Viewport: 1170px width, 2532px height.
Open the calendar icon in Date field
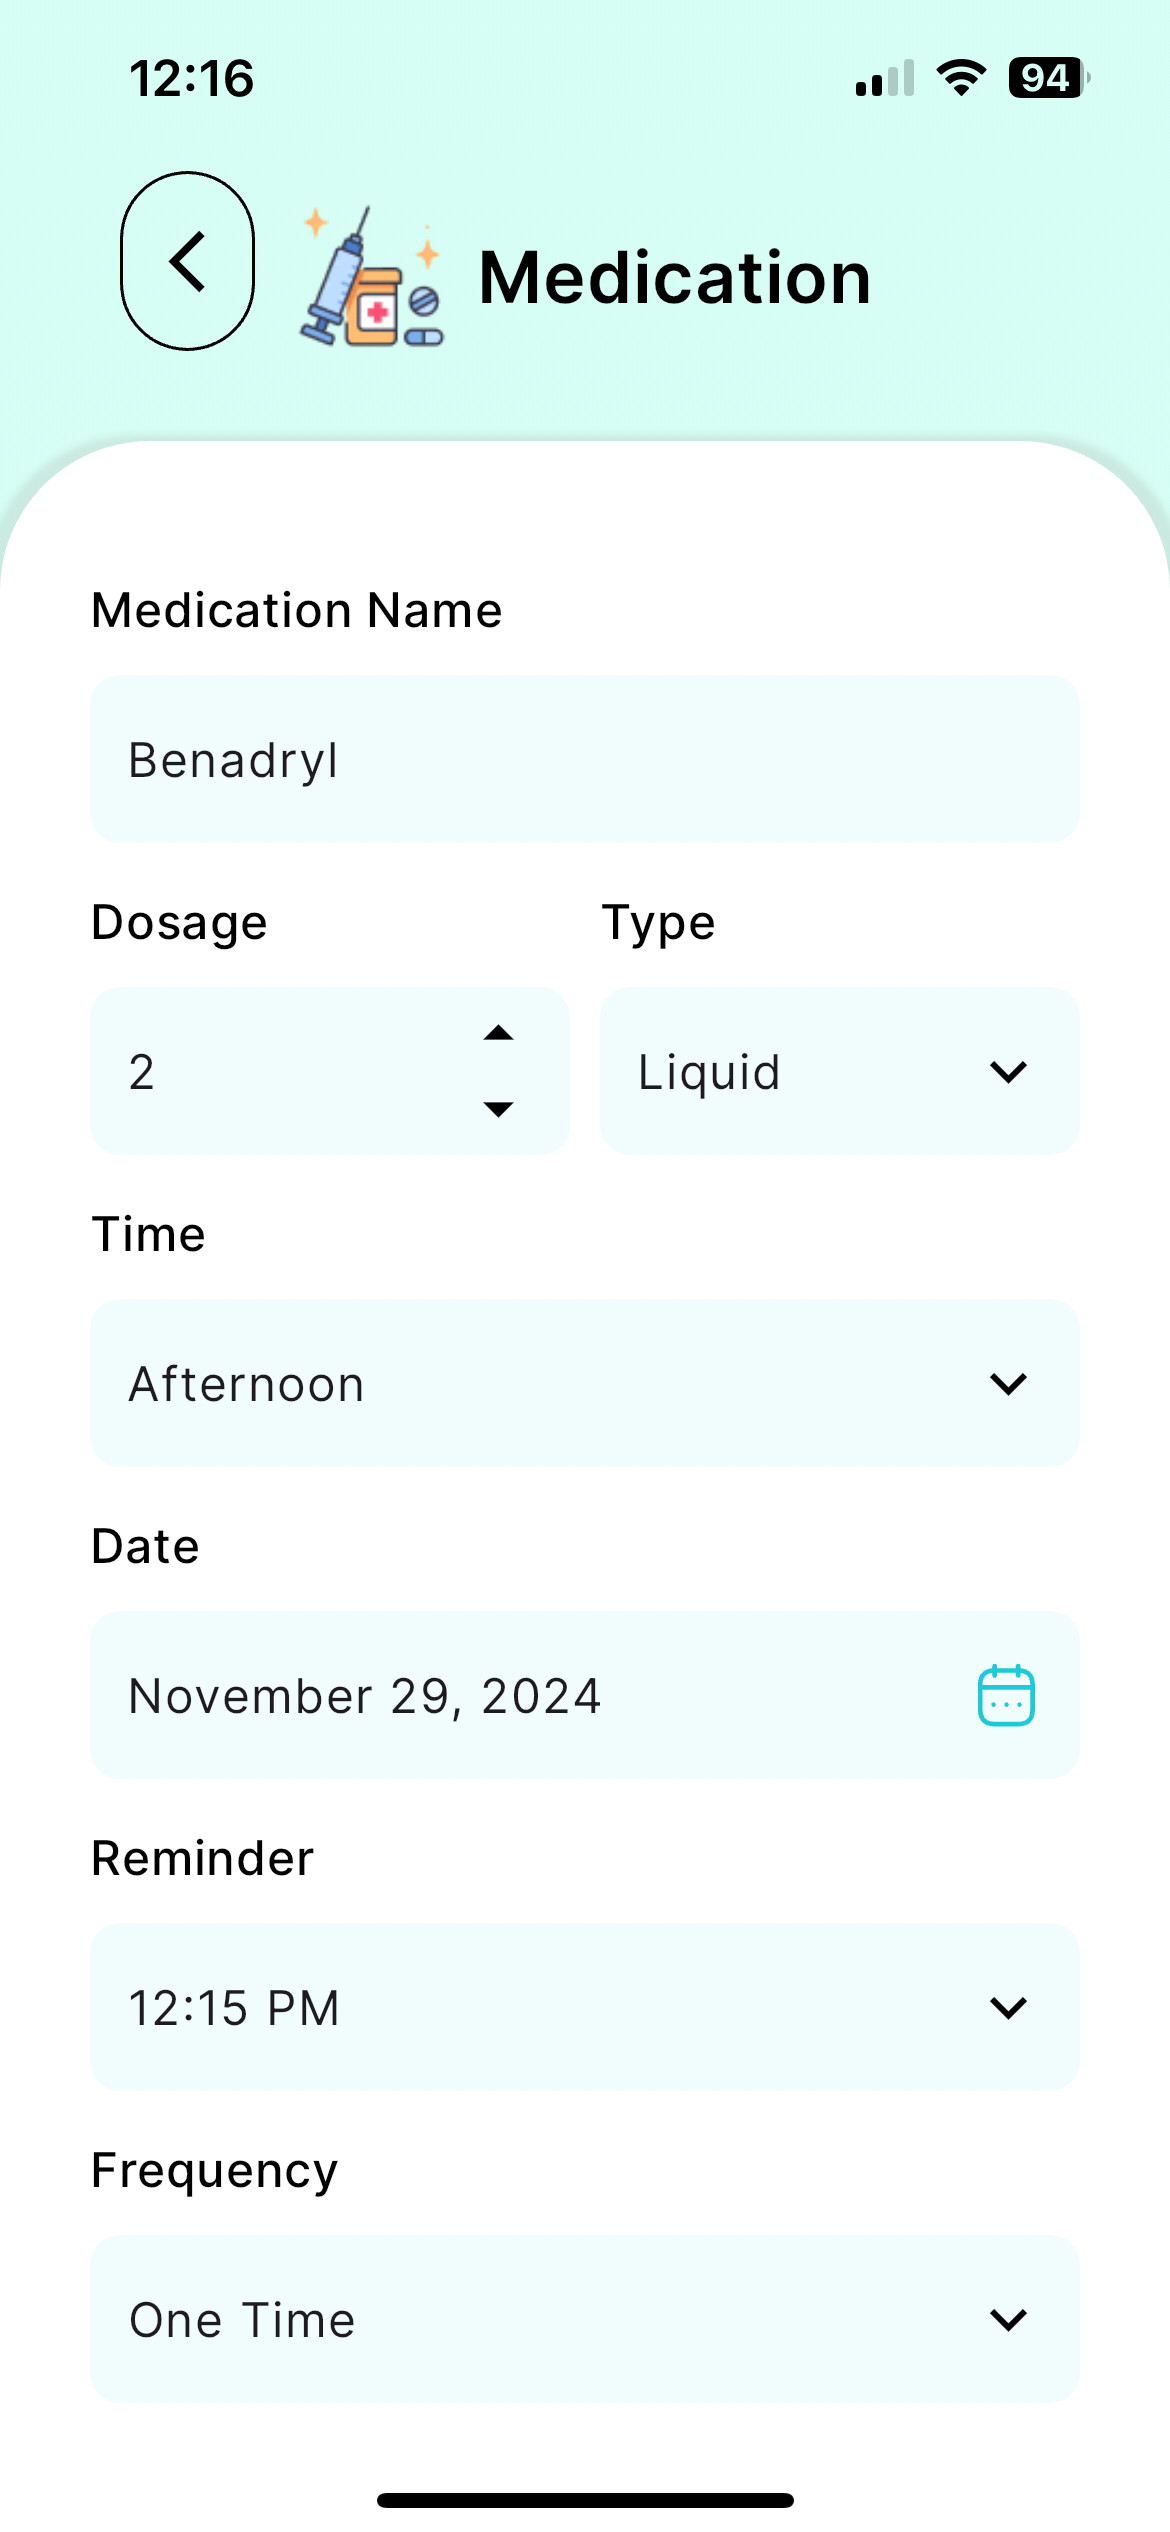click(x=1005, y=1695)
